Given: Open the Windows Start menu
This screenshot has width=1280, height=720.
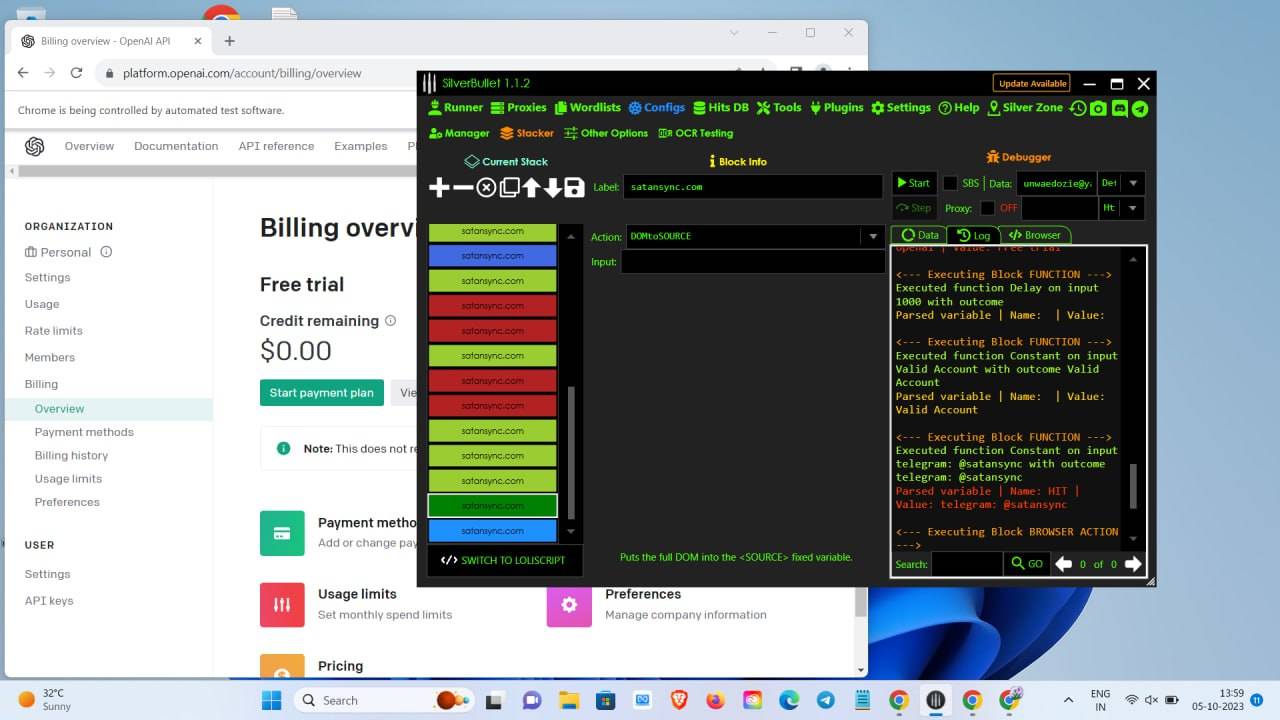Looking at the screenshot, I should click(272, 700).
